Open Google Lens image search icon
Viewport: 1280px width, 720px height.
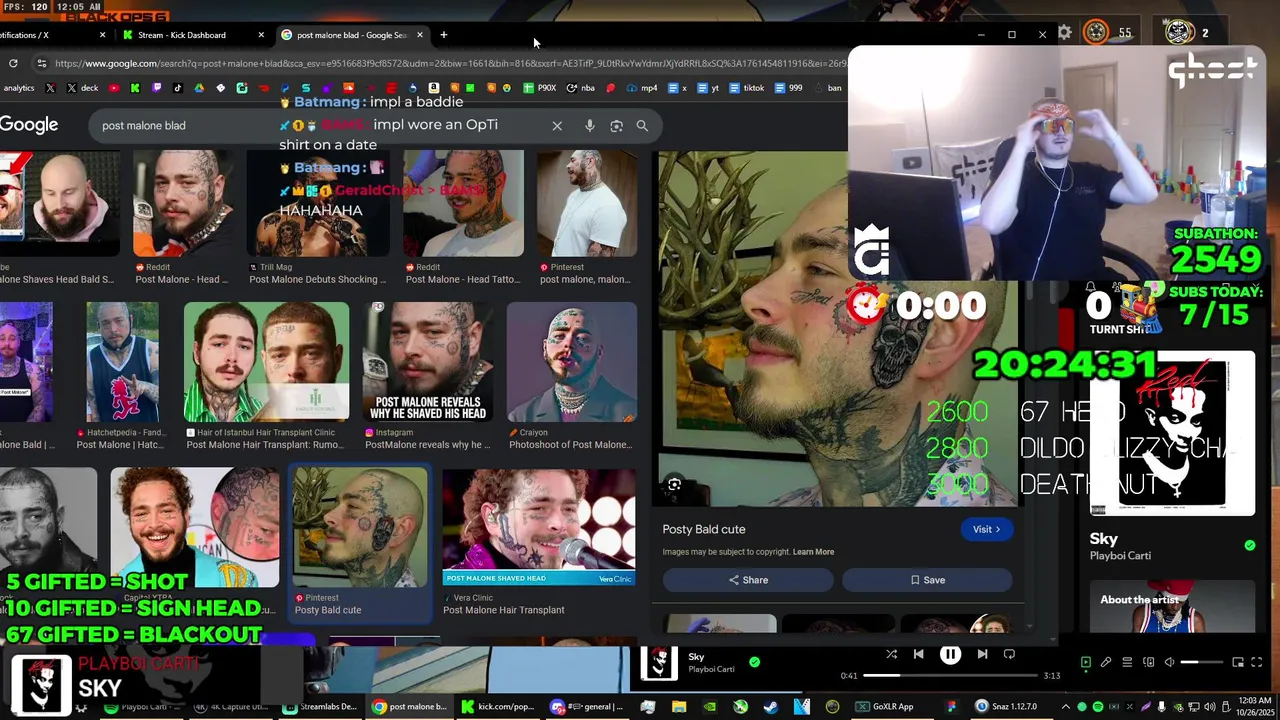616,126
